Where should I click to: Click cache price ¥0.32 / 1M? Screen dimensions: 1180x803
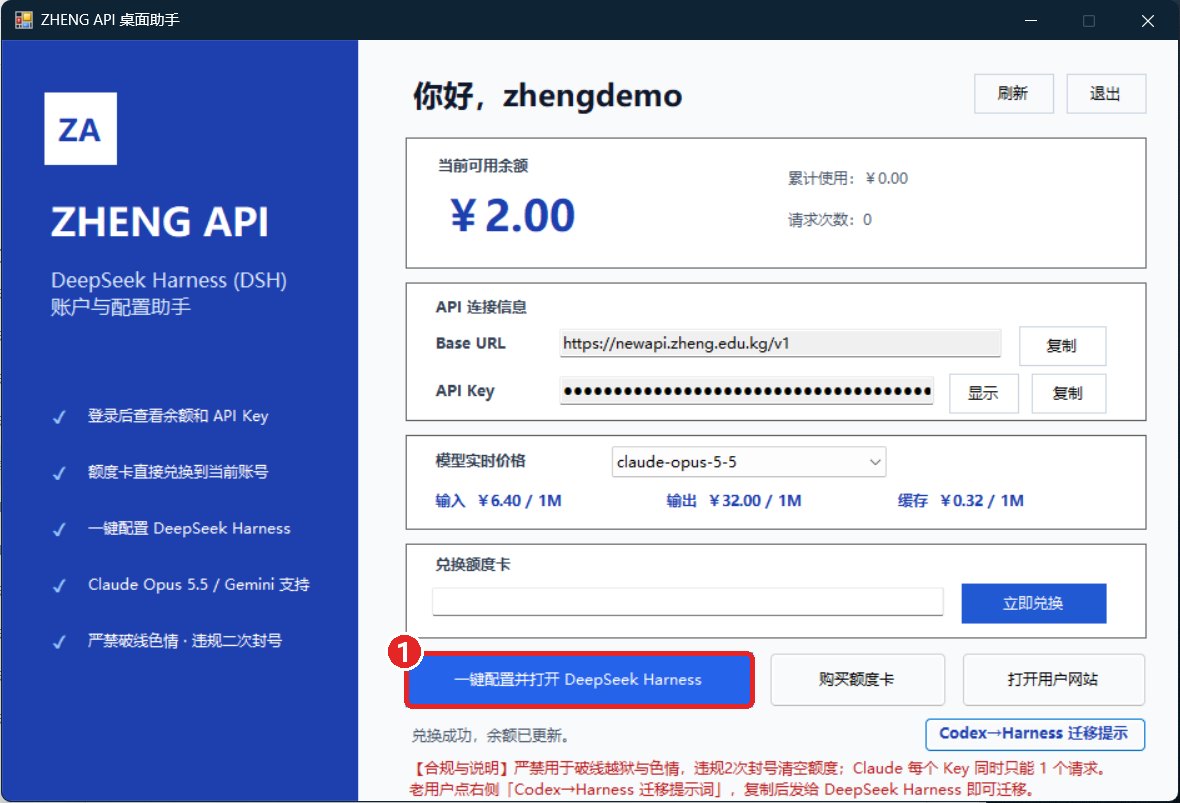click(x=960, y=500)
